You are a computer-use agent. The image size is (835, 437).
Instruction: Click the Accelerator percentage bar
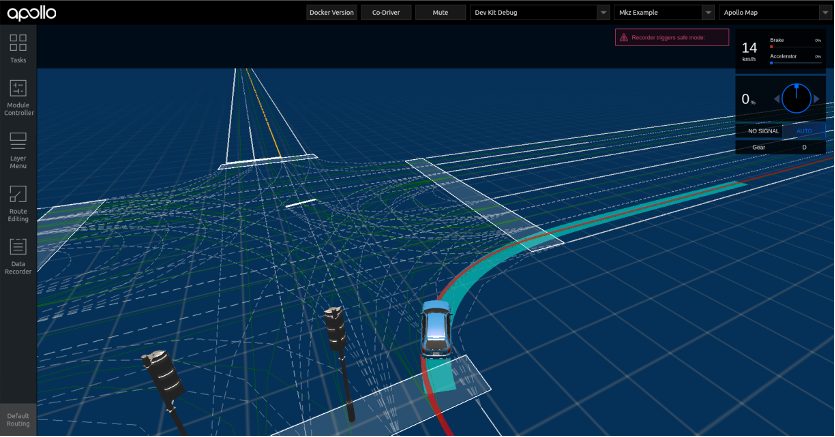[x=796, y=63]
